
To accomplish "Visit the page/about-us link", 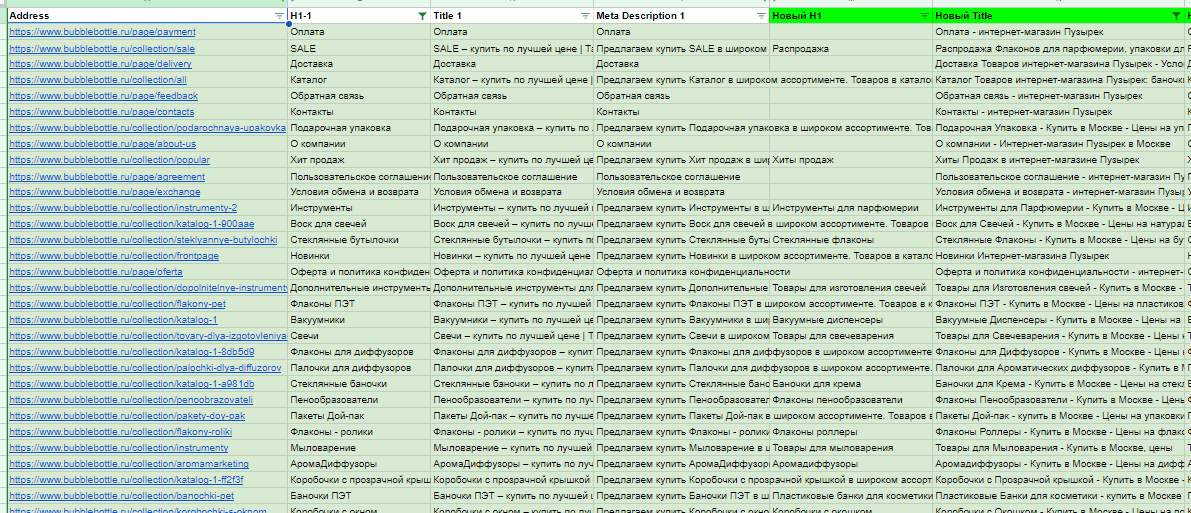I will pyautogui.click(x=102, y=144).
